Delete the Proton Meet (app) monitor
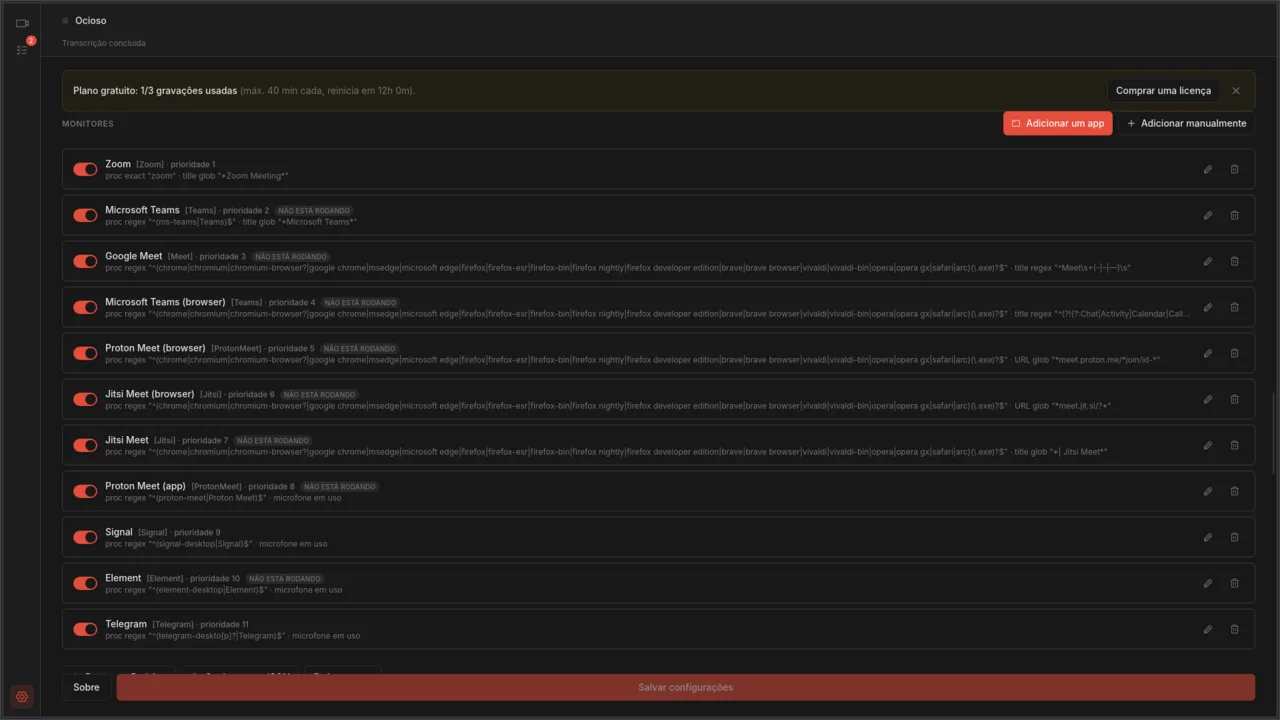This screenshot has width=1280, height=720. pos(1234,491)
